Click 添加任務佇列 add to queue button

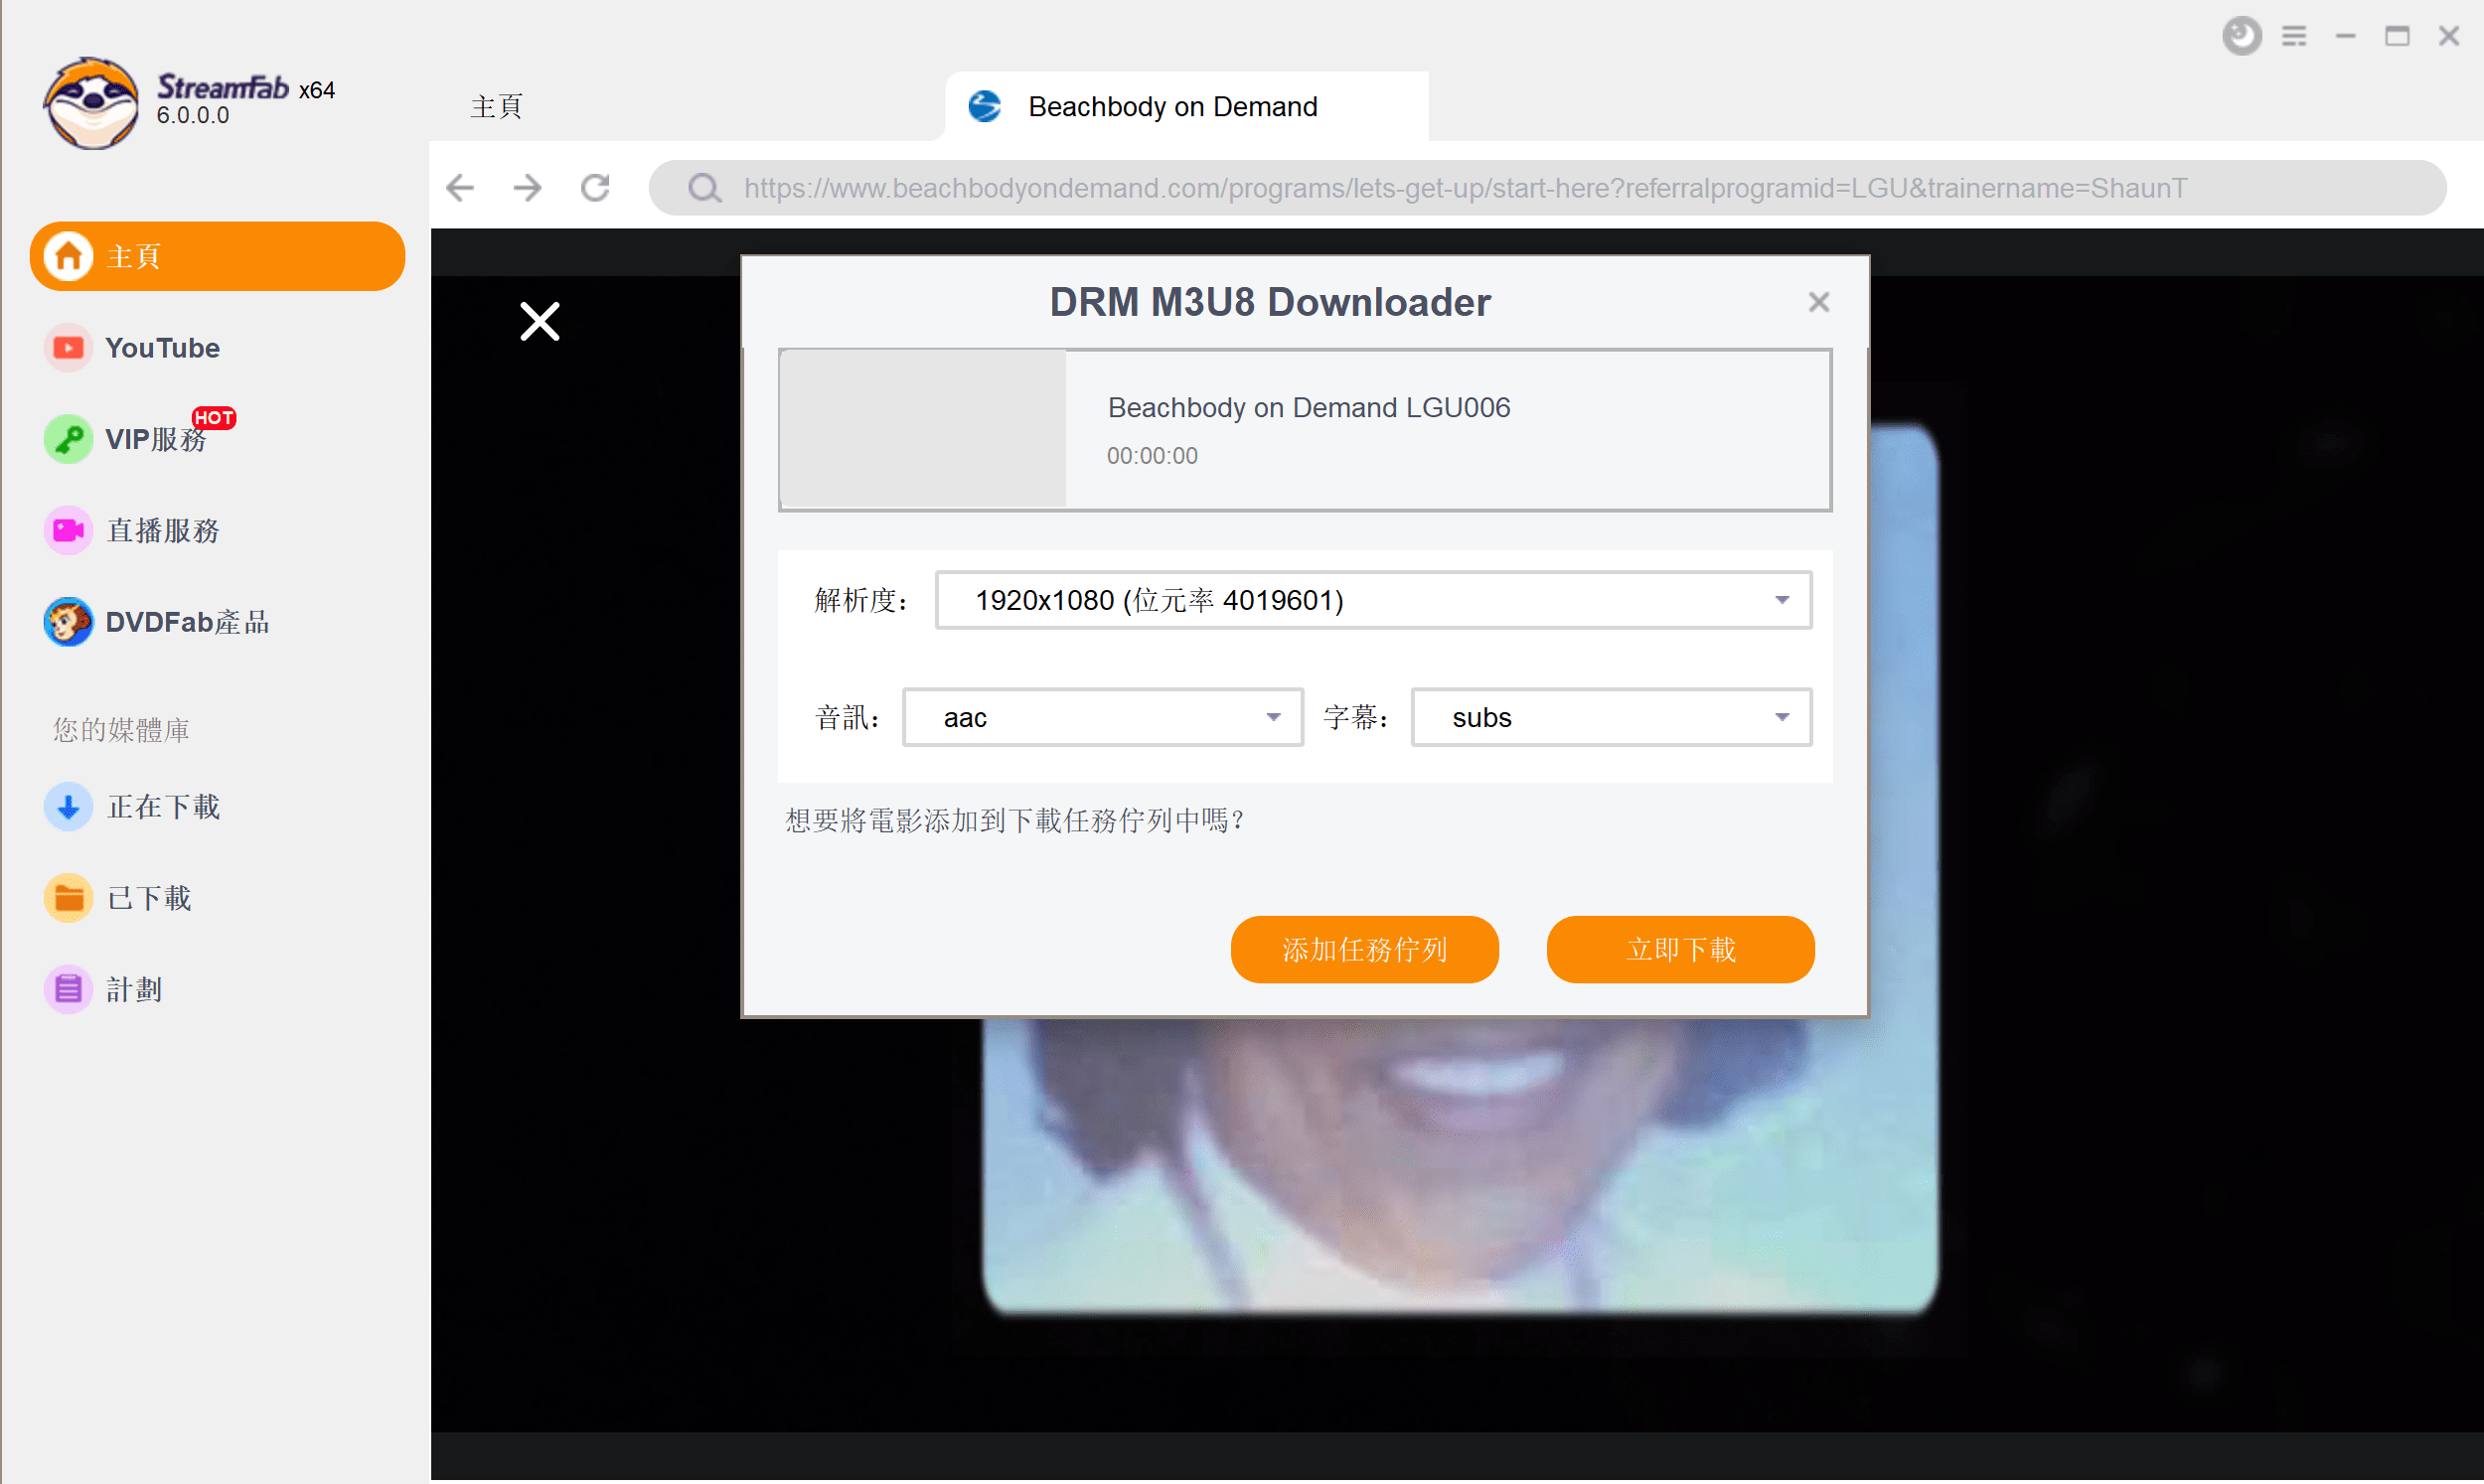coord(1364,948)
